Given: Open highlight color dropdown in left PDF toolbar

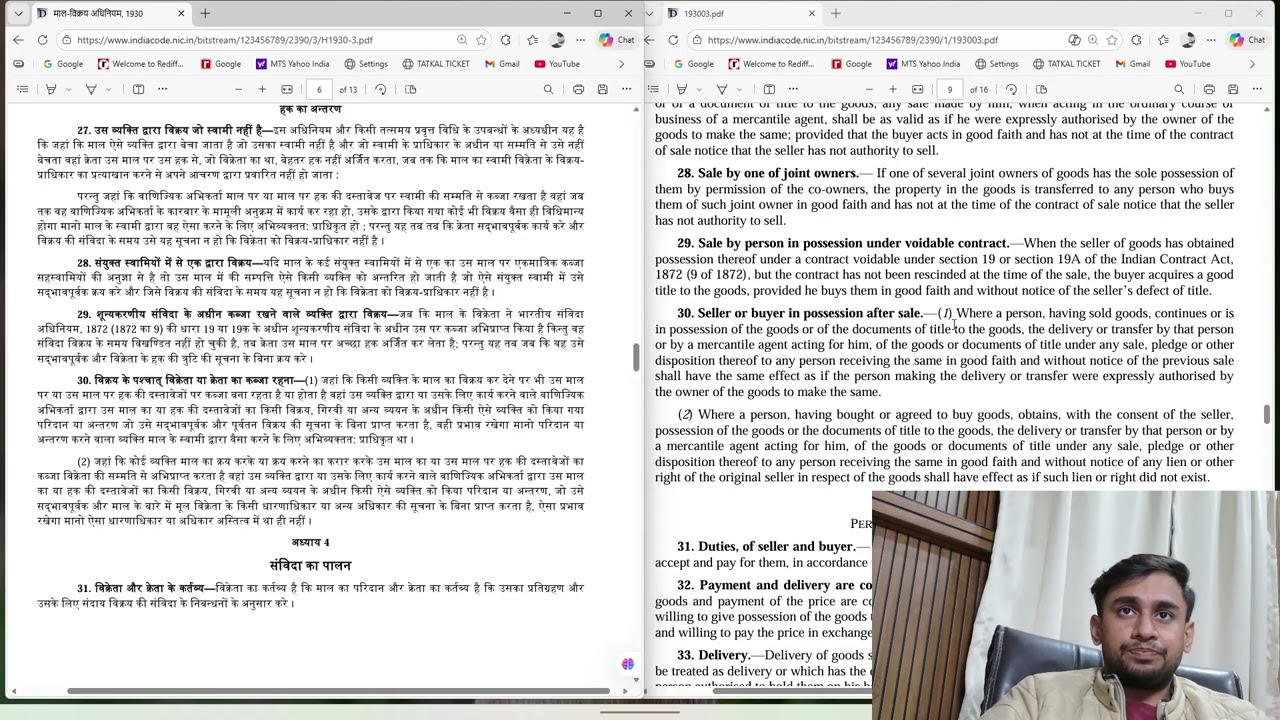Looking at the screenshot, I should pyautogui.click(x=68, y=89).
